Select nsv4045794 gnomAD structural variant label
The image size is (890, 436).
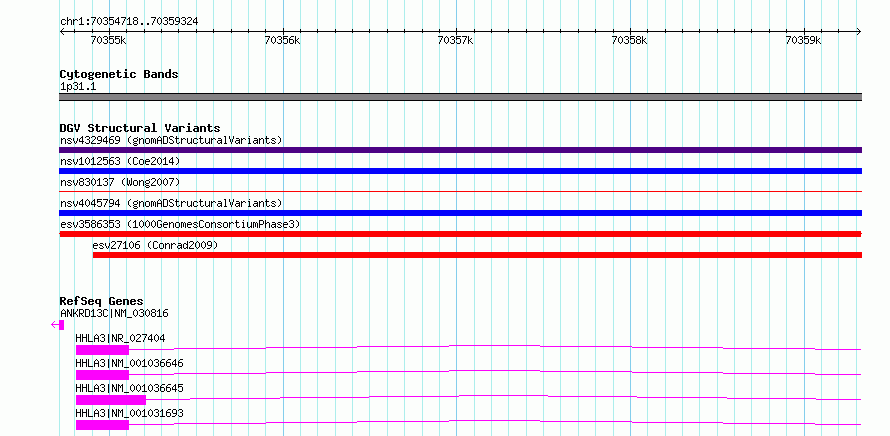[171, 203]
